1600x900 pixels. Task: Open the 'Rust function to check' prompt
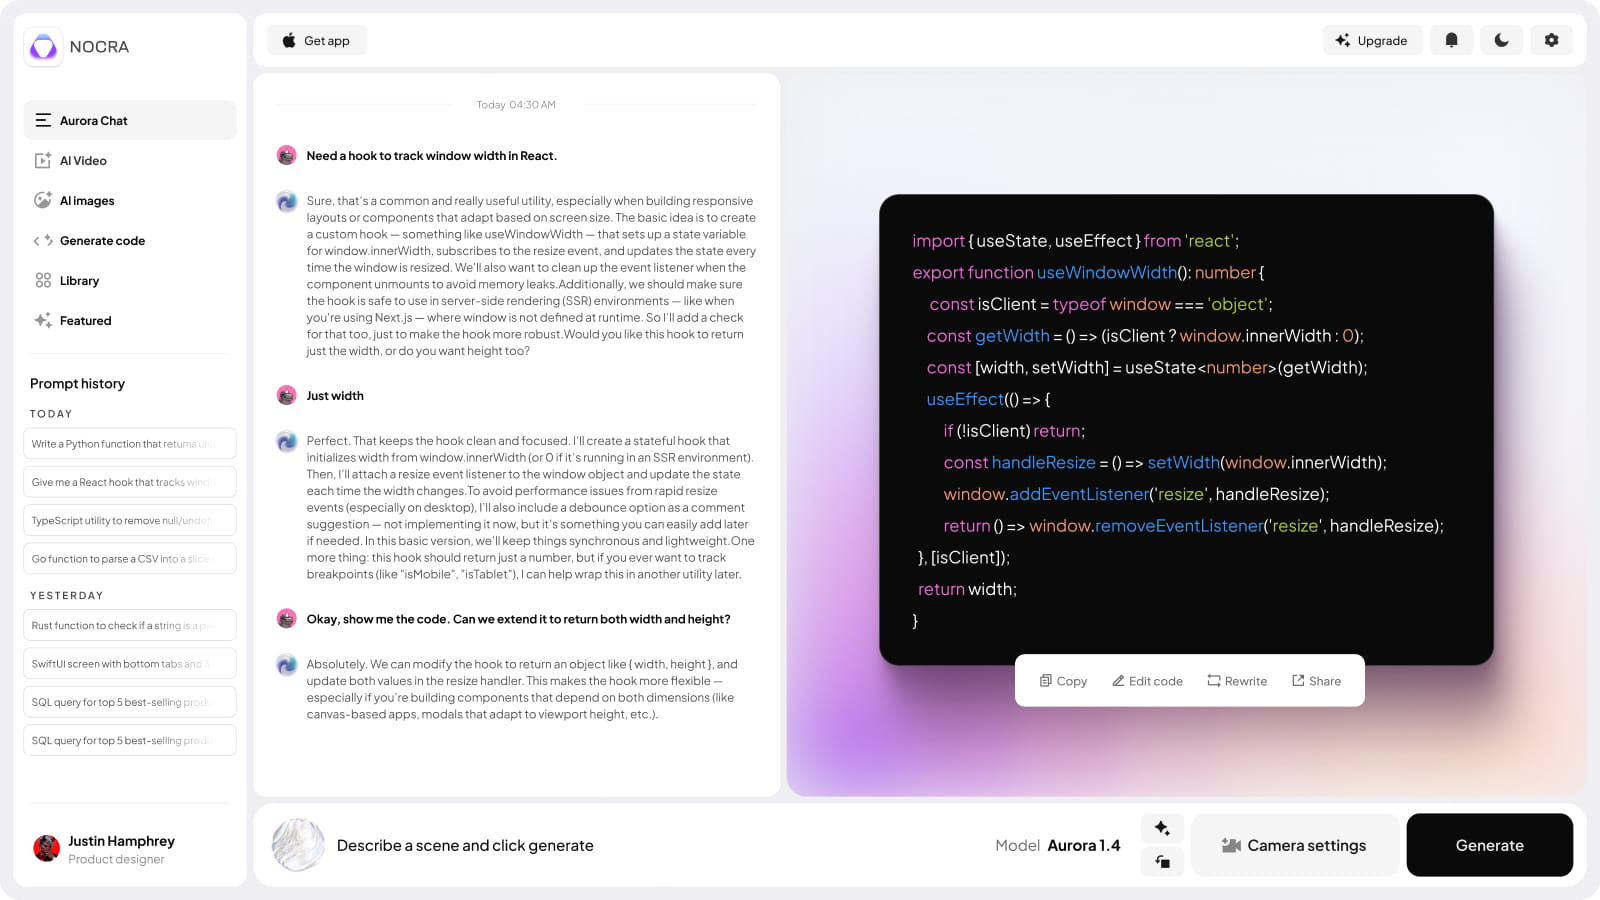(129, 625)
